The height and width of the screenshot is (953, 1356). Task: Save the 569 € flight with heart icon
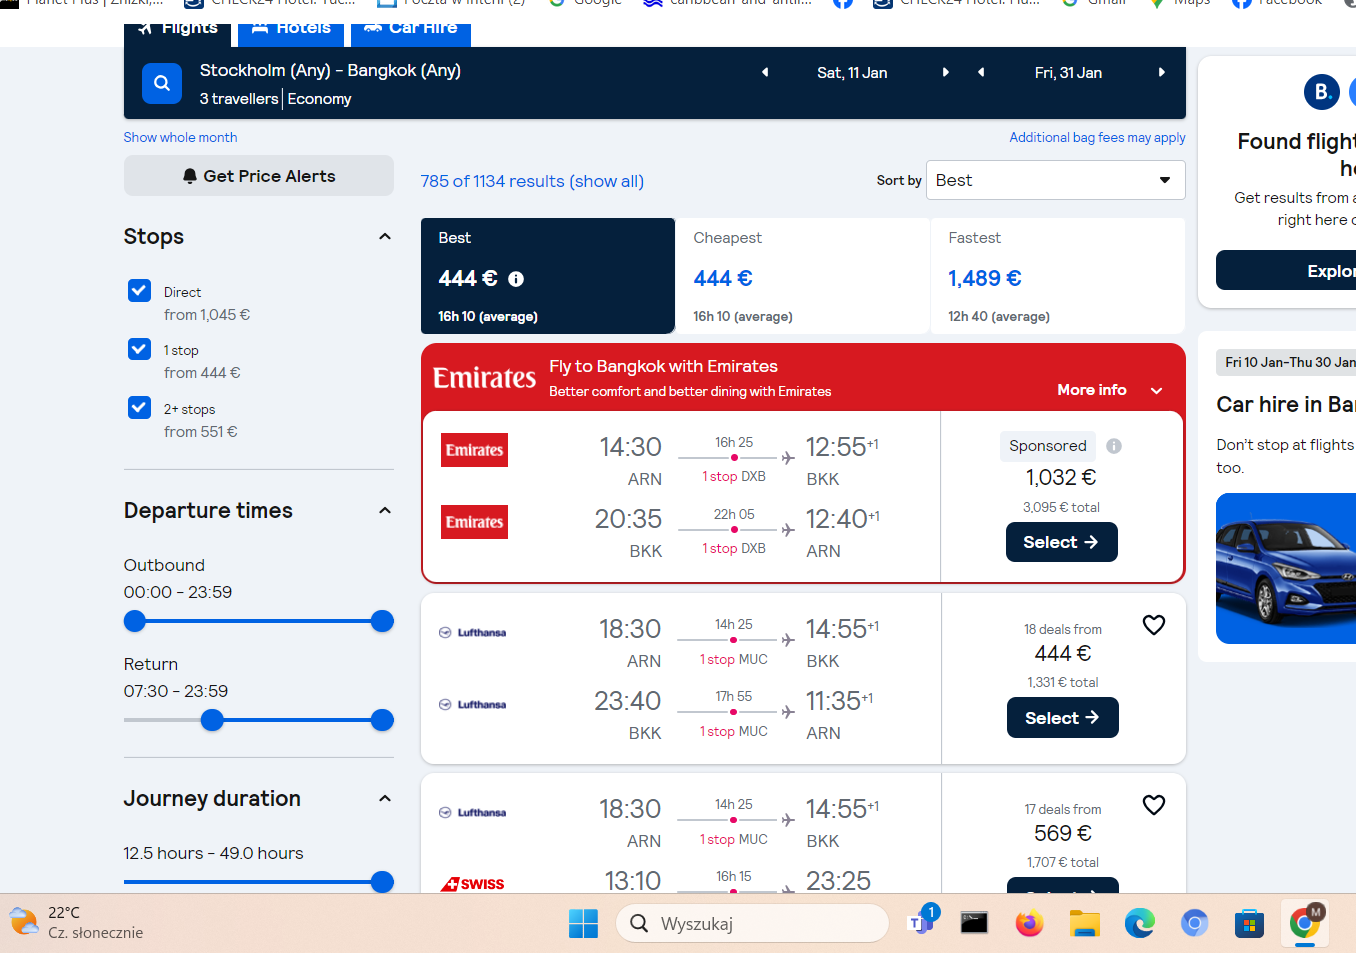pos(1154,805)
